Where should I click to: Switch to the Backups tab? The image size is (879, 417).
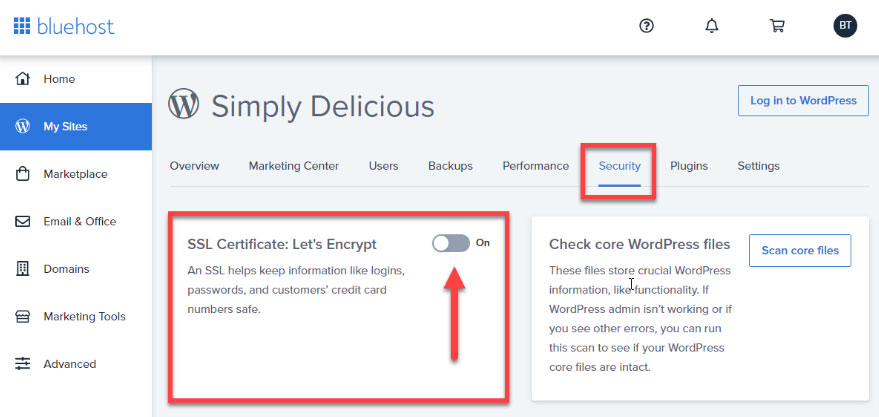coord(450,166)
